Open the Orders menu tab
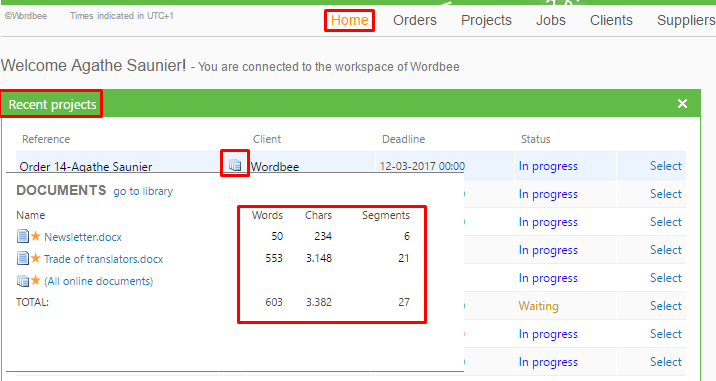The width and height of the screenshot is (716, 381). coord(415,20)
